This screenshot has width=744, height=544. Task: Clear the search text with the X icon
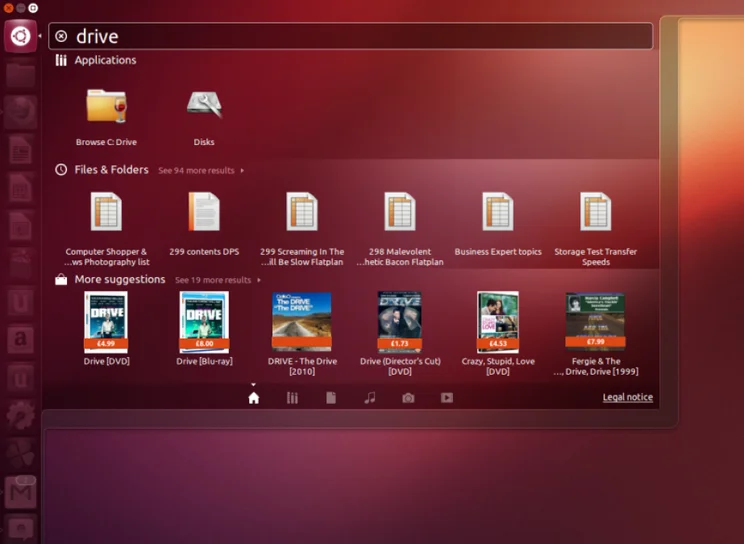pos(61,37)
